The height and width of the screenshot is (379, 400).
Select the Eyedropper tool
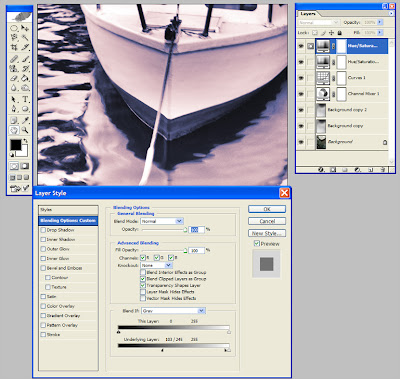[25, 120]
